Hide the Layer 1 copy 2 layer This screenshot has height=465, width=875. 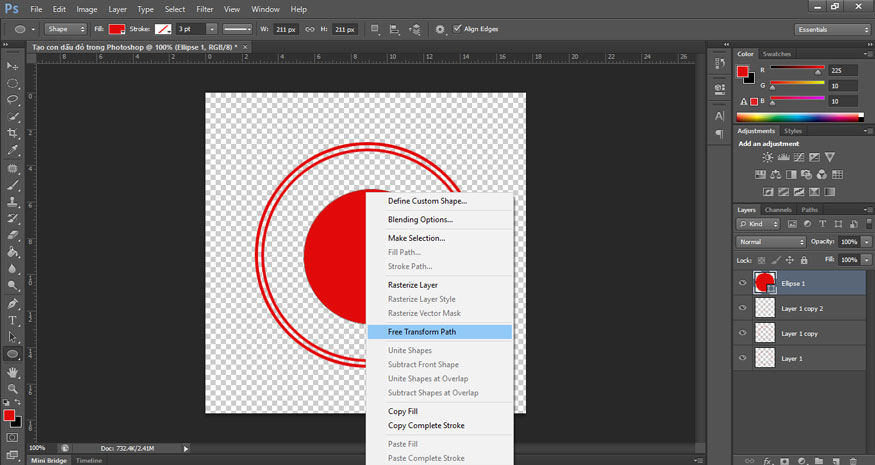[742, 308]
